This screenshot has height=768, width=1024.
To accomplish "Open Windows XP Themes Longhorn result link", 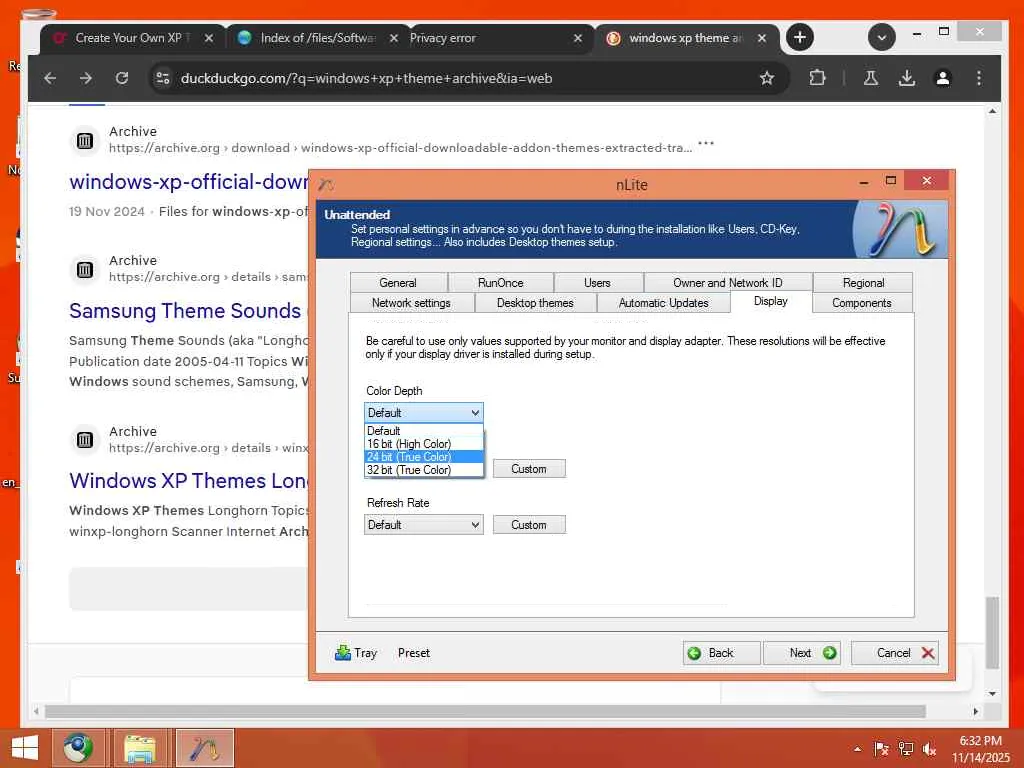I will 189,481.
